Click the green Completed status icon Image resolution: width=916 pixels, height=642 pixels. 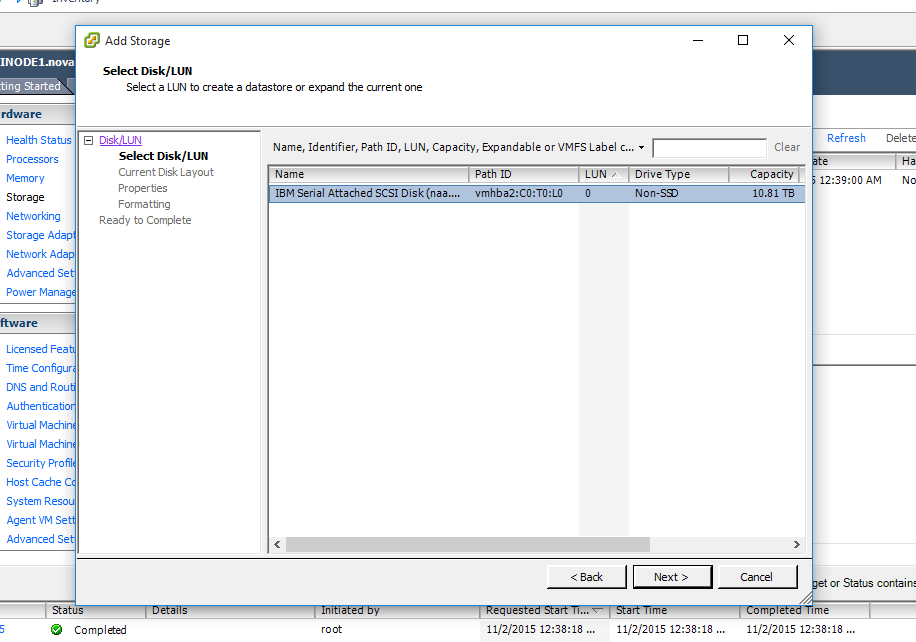tap(57, 629)
